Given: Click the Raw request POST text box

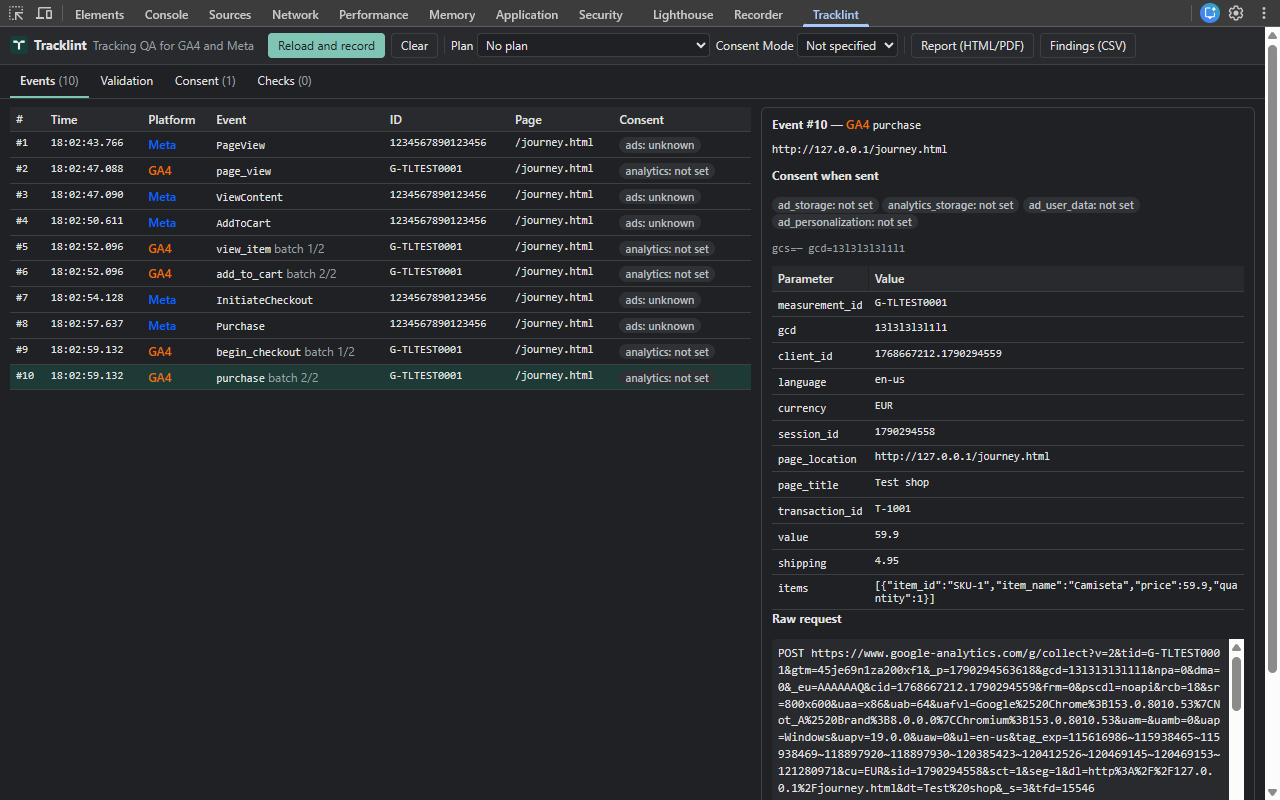Looking at the screenshot, I should click(1000, 719).
